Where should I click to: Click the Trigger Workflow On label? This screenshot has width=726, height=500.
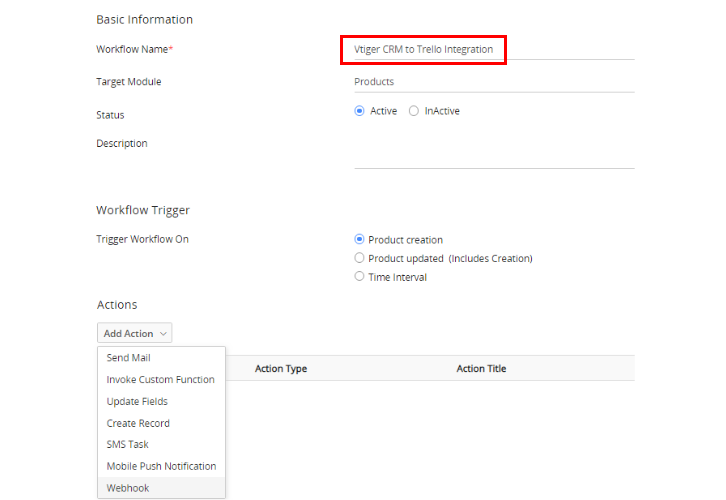pos(143,239)
